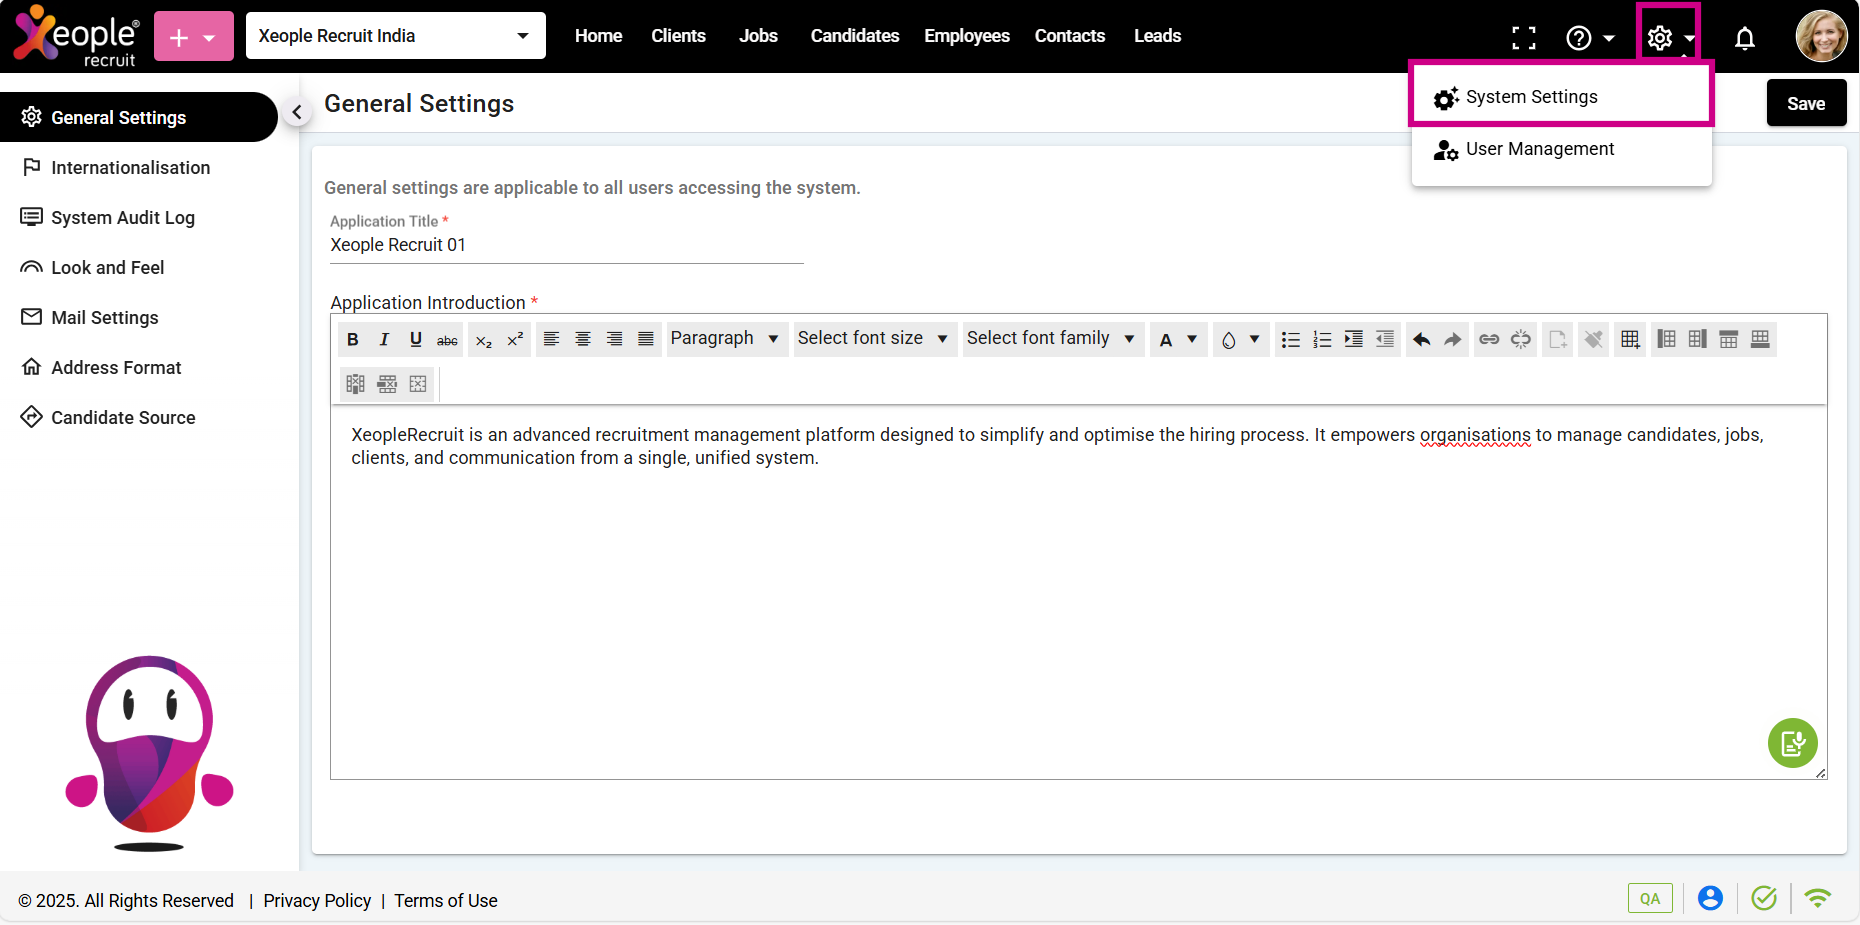Toggle bold formatting
This screenshot has height=925, width=1860.
click(352, 339)
